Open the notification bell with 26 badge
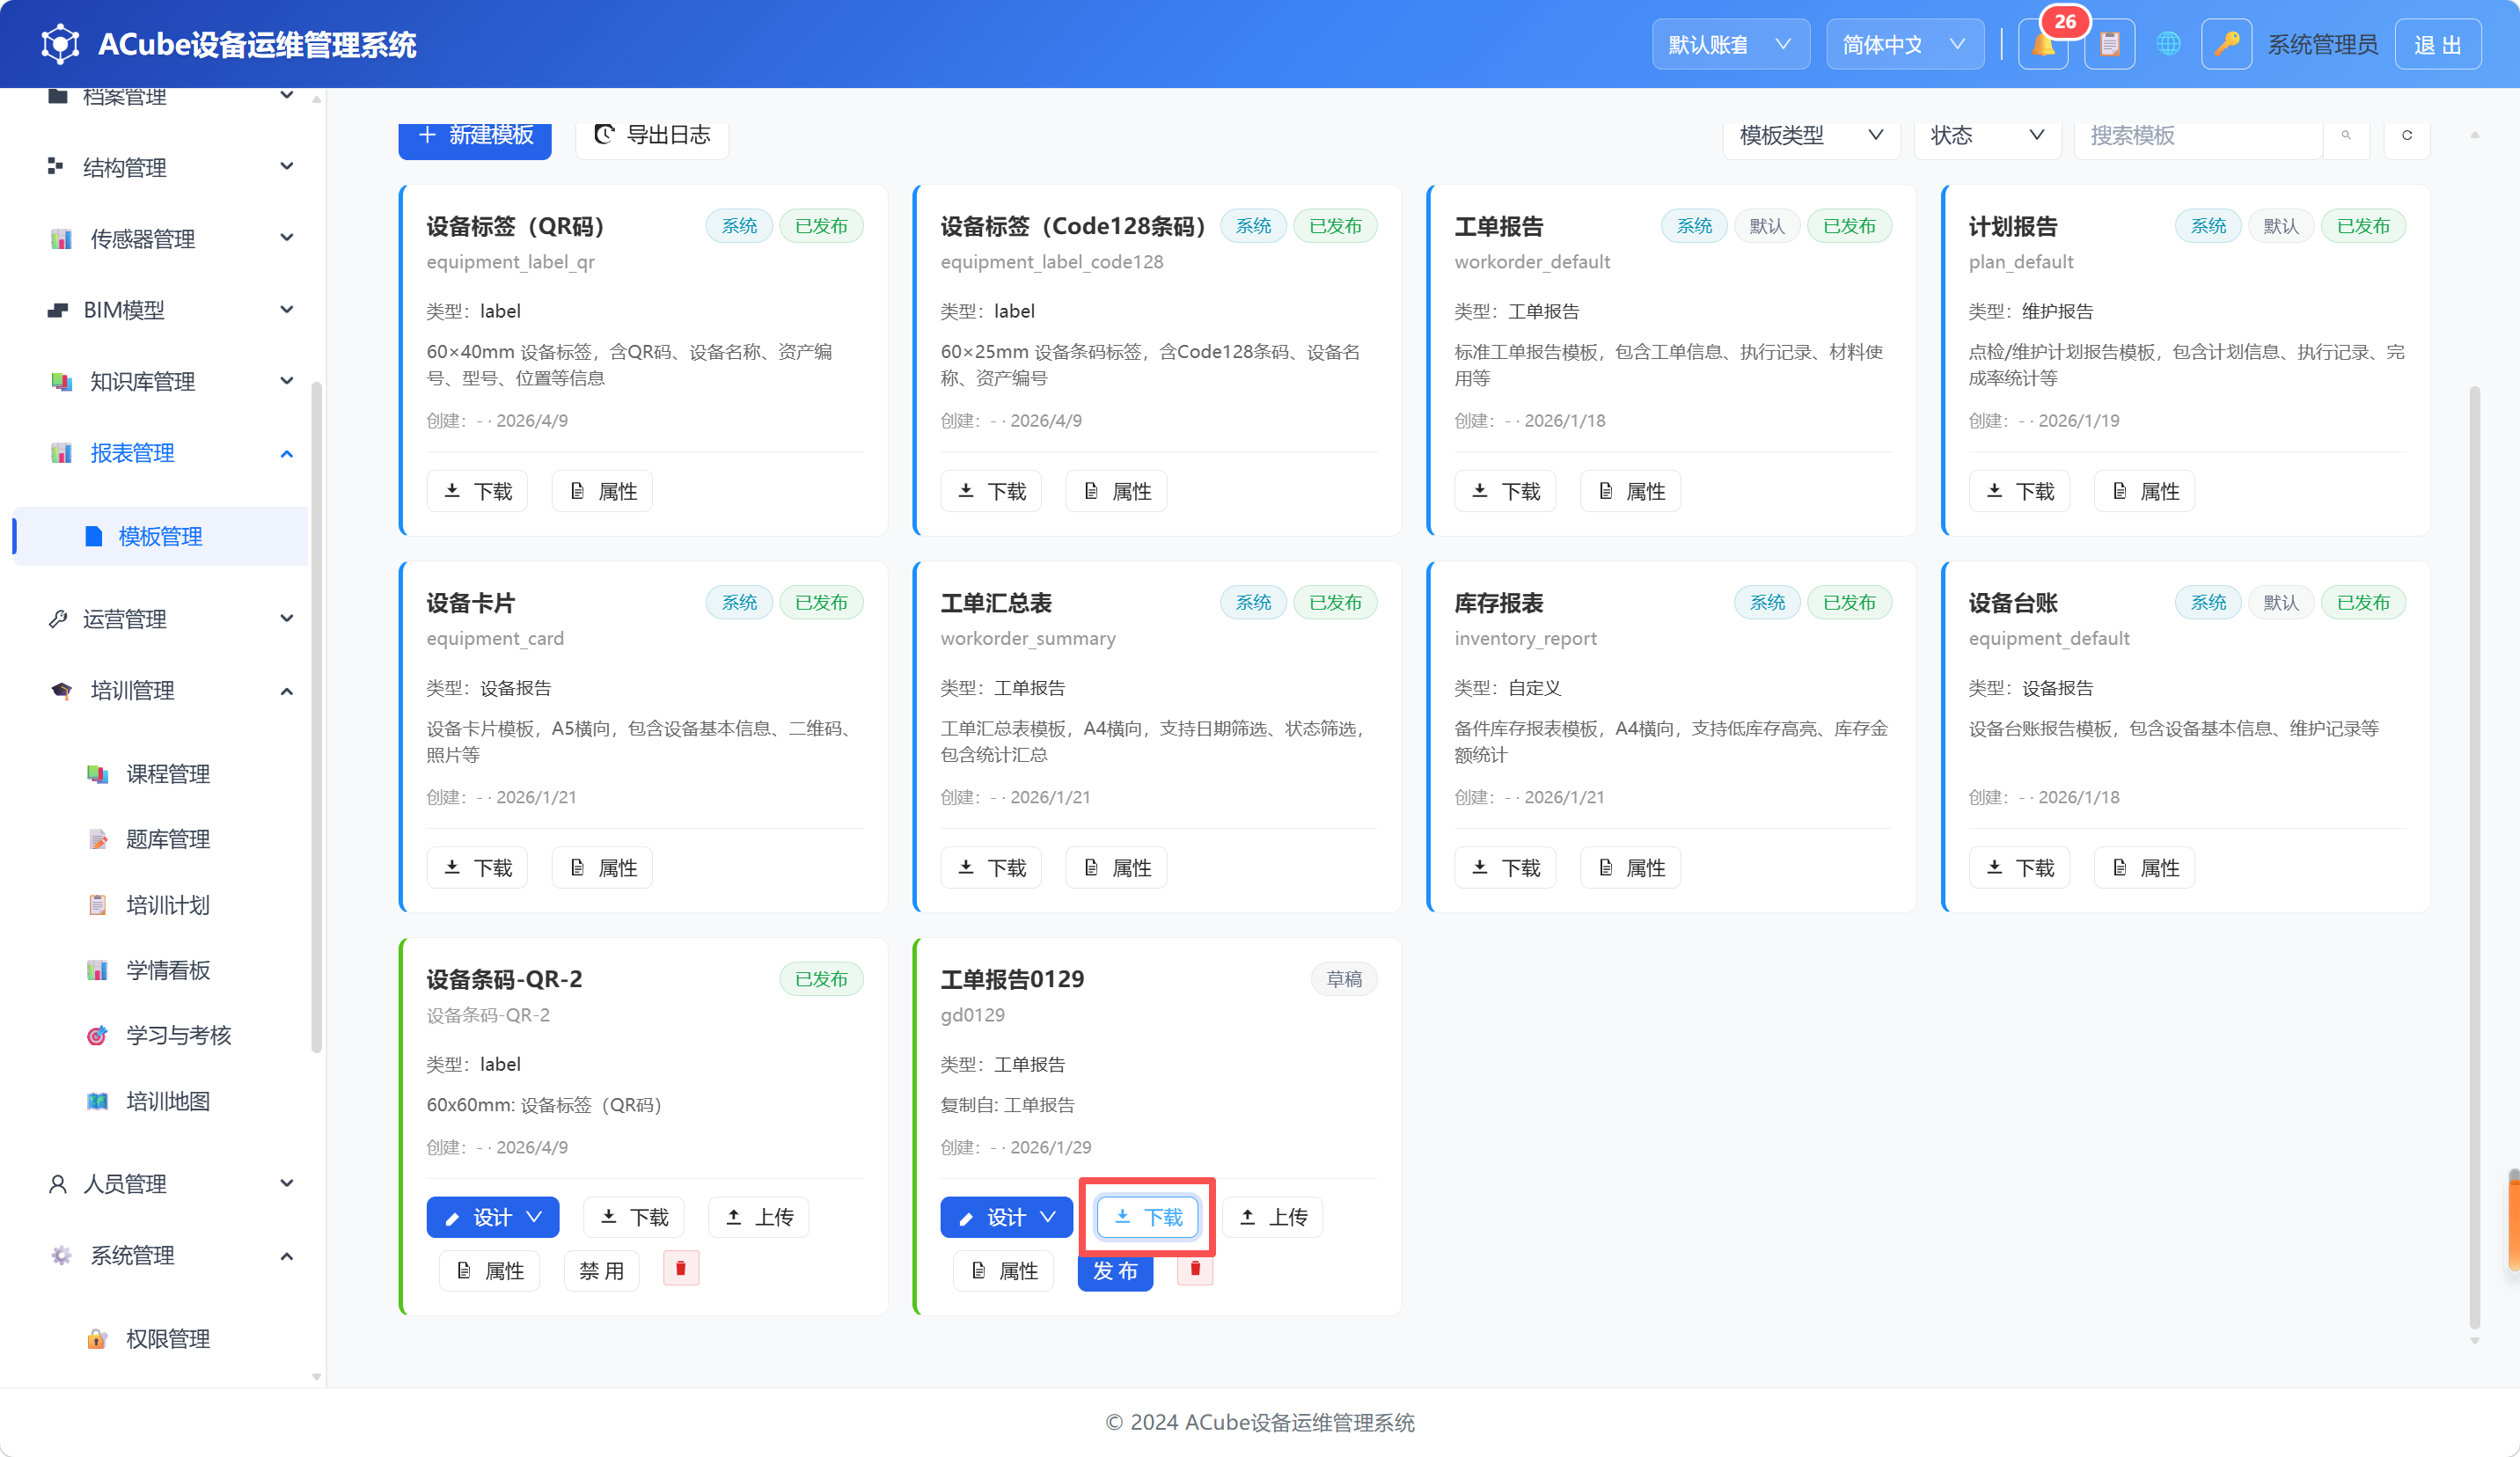Viewport: 2520px width, 1457px height. tap(2043, 45)
